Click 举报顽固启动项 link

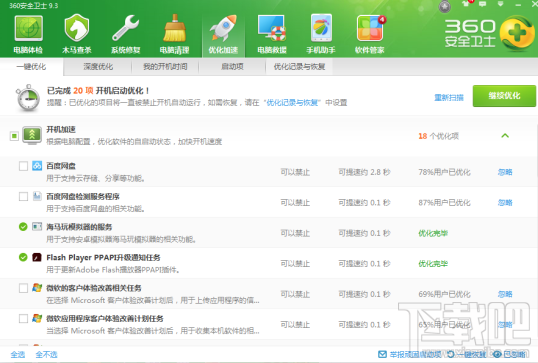410,354
